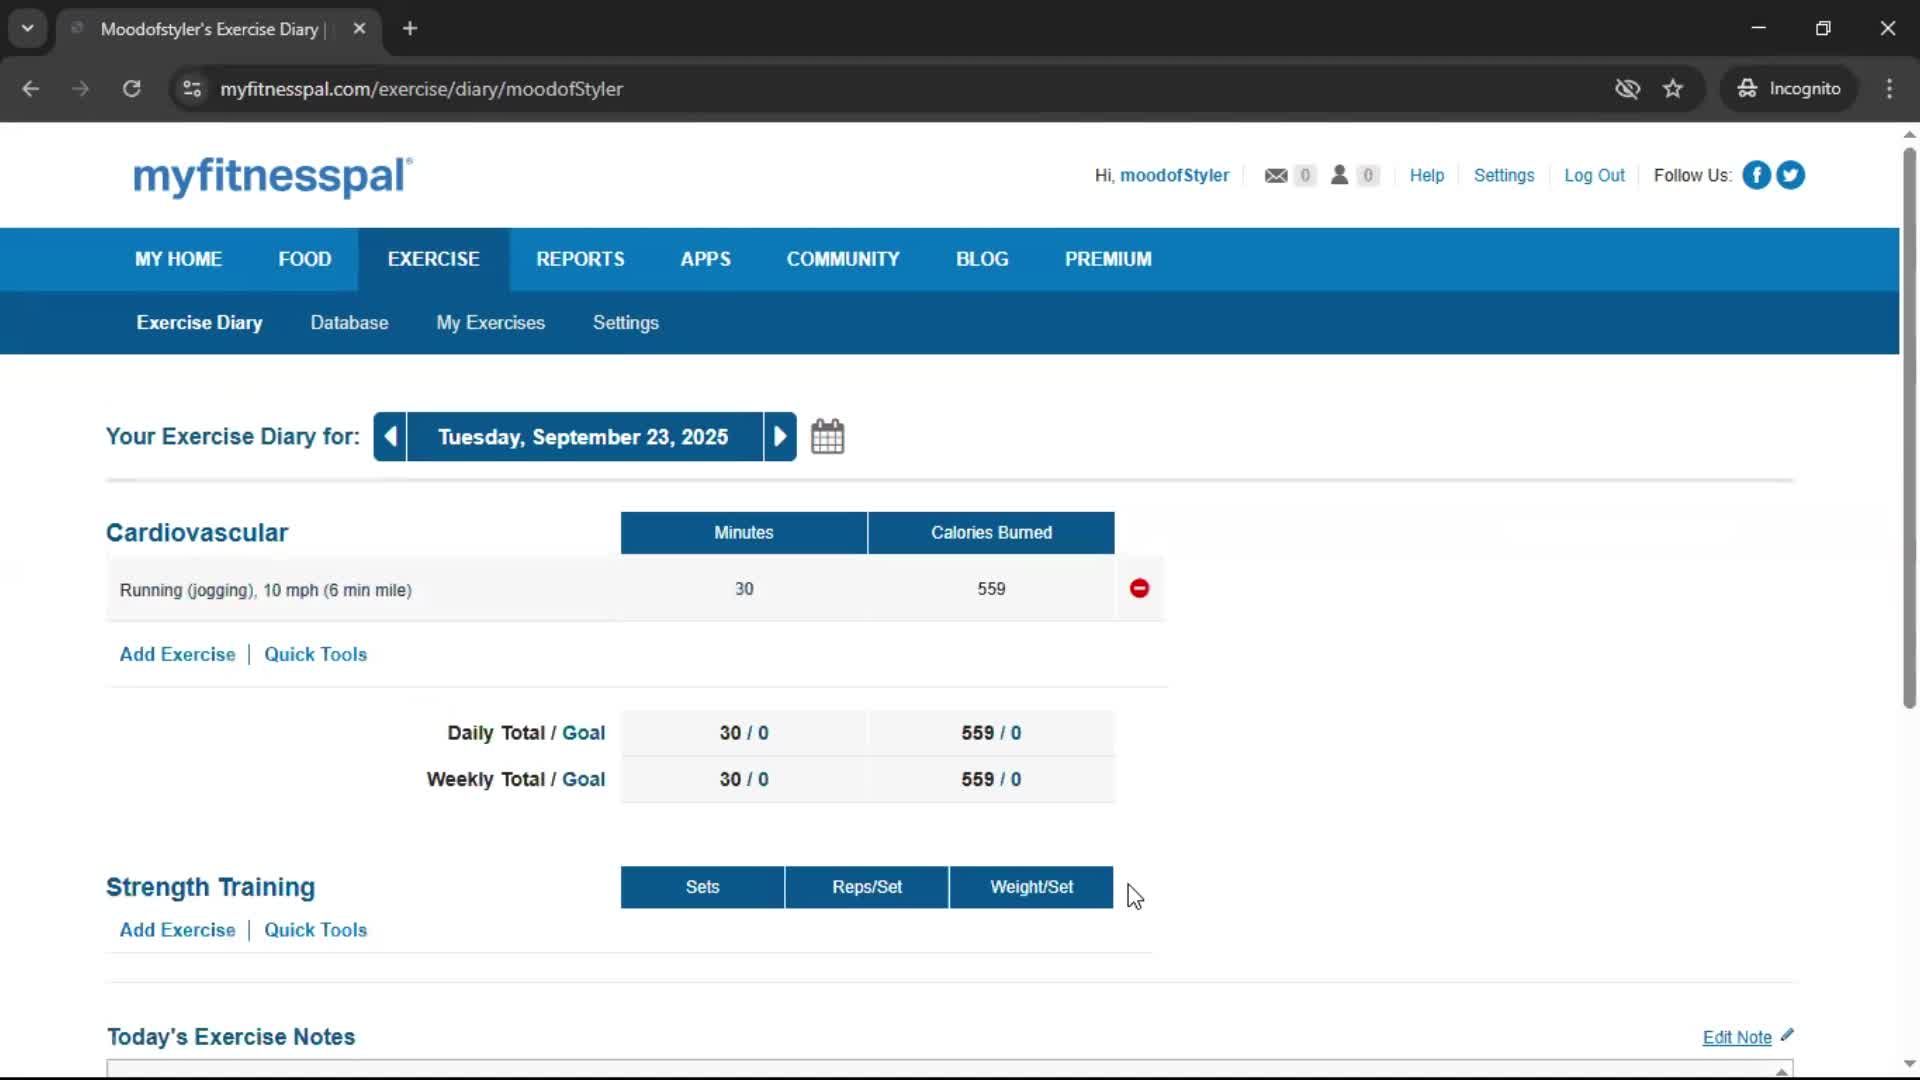
Task: Open the MY HOME menu
Action: click(179, 259)
